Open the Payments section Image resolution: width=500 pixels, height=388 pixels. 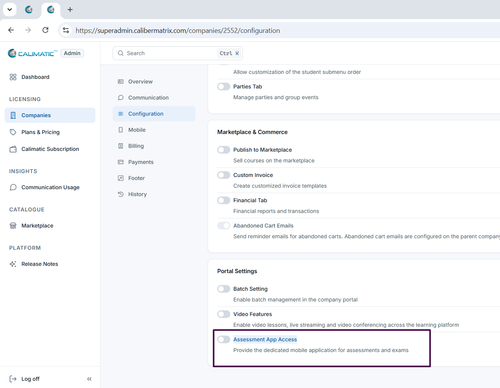154,162
